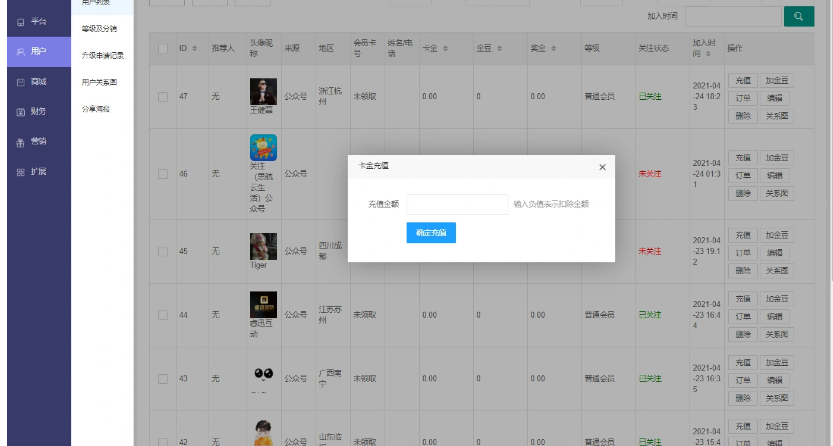Click the avatar of user 王健霖
833x446 pixels.
(x=262, y=92)
